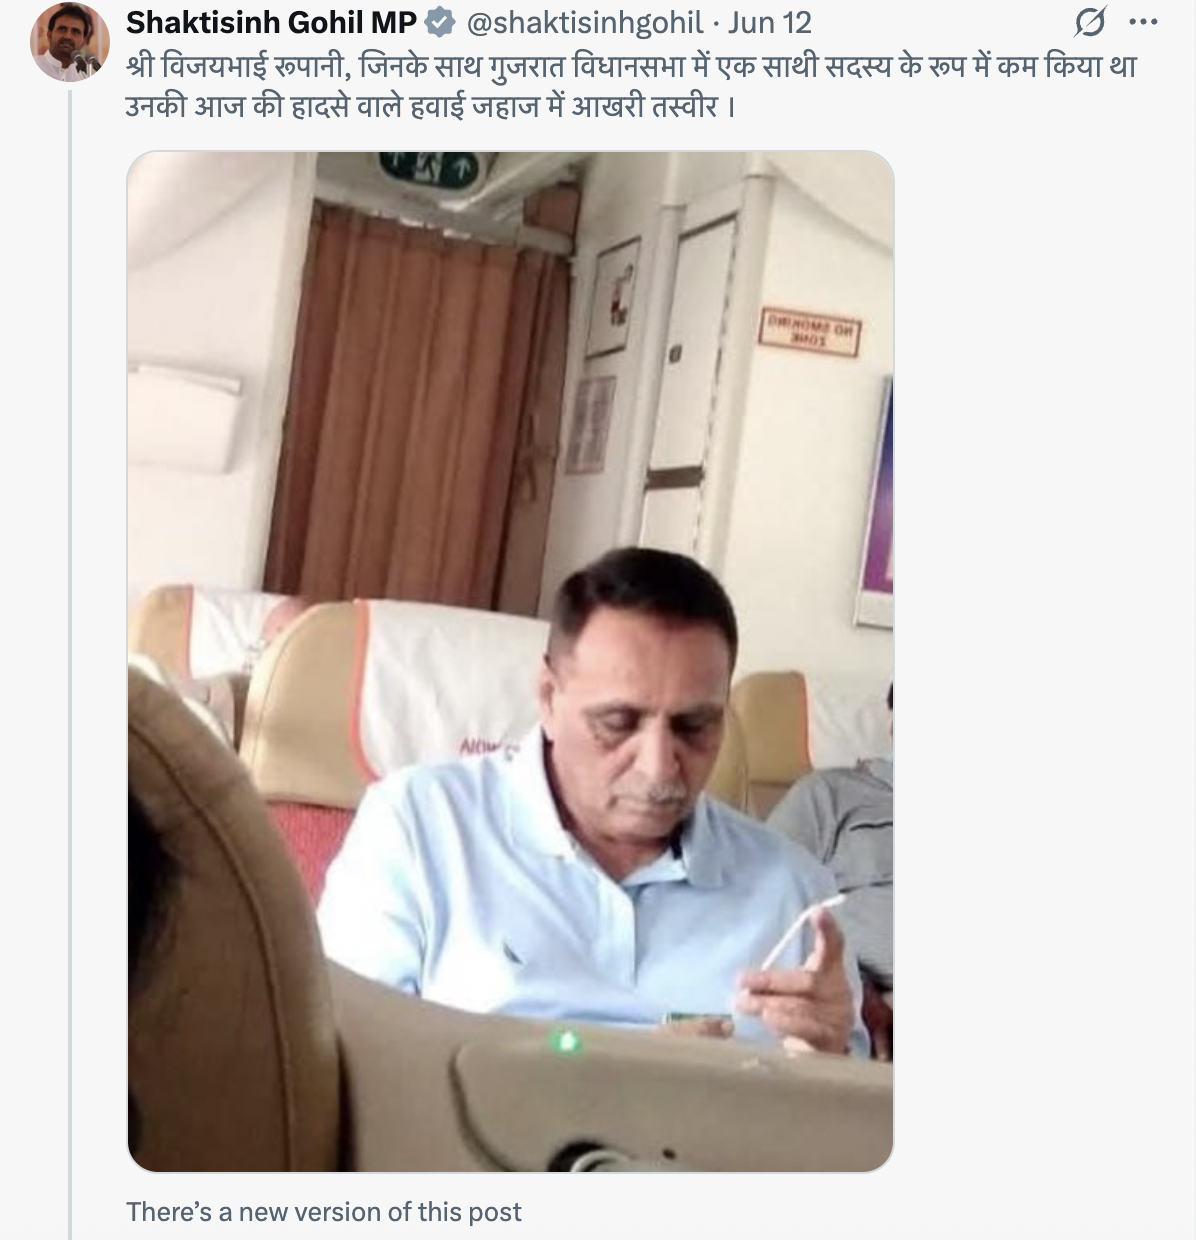
Task: Click the green indicator light on armrest
Action: (567, 1041)
